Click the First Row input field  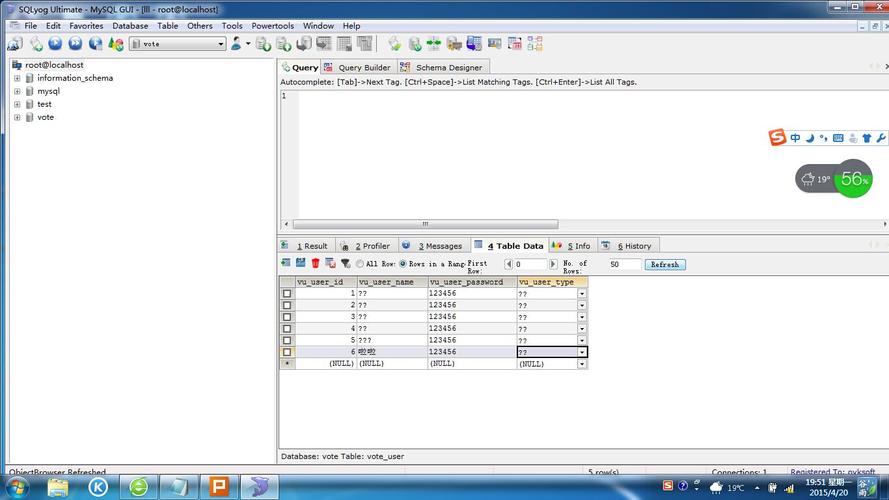[530, 265]
